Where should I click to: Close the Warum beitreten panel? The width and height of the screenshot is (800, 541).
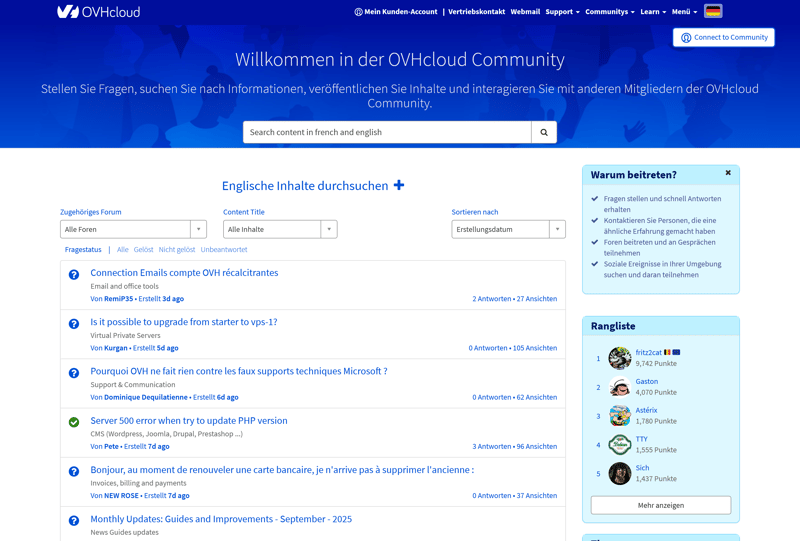(728, 173)
